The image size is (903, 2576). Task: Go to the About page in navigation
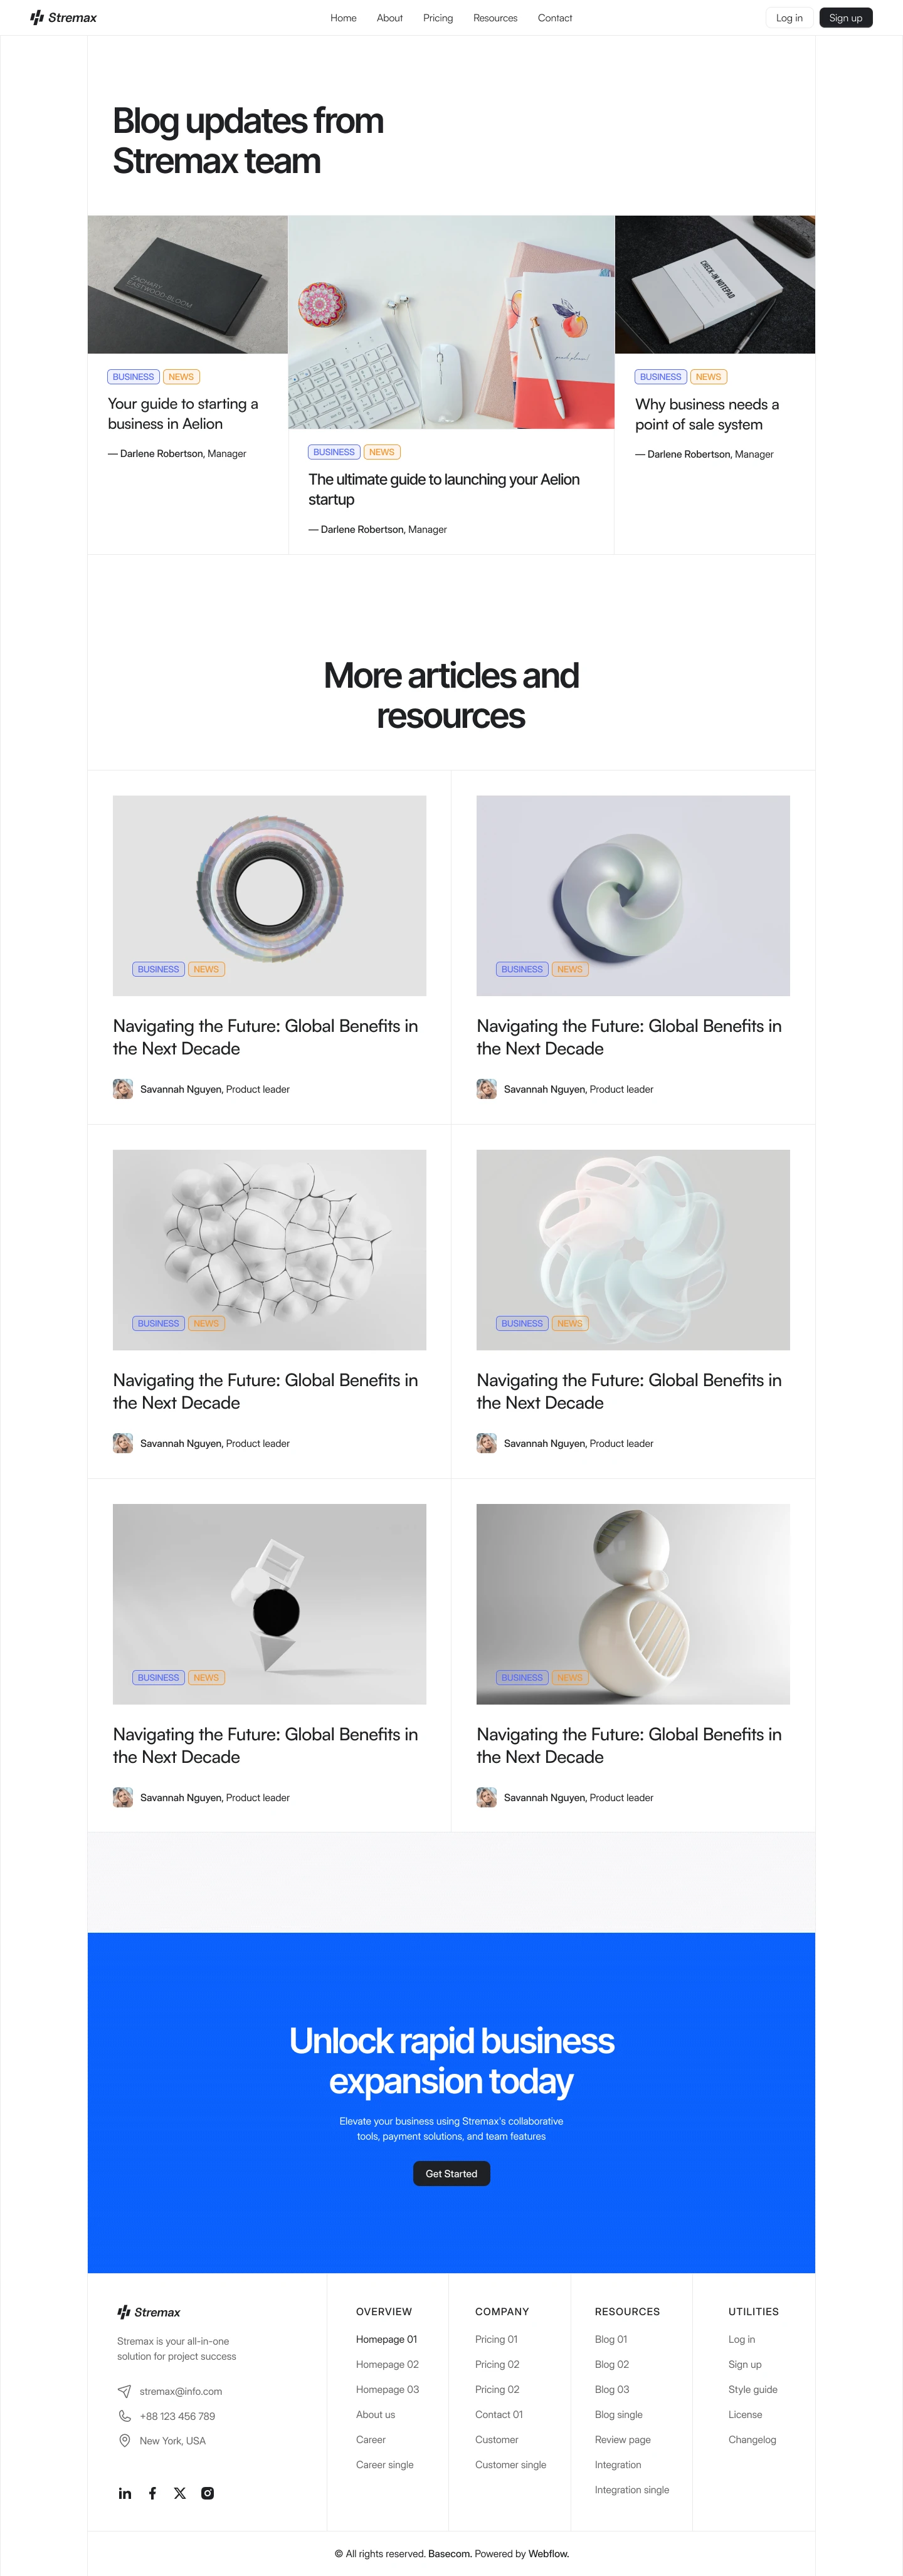pyautogui.click(x=389, y=18)
